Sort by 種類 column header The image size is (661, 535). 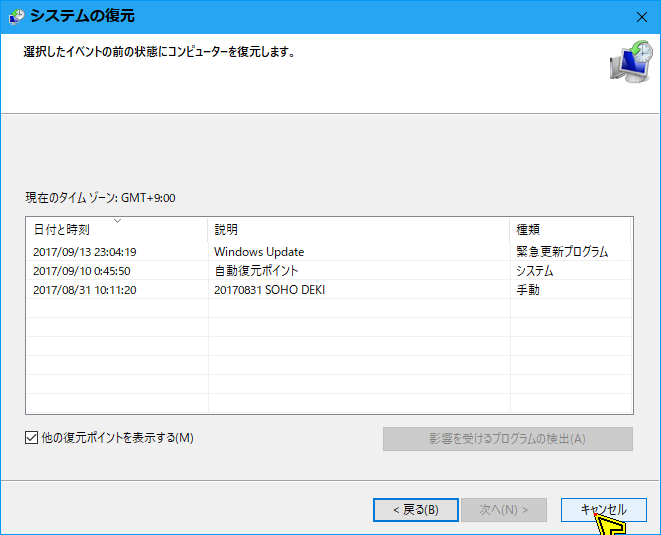click(x=570, y=229)
